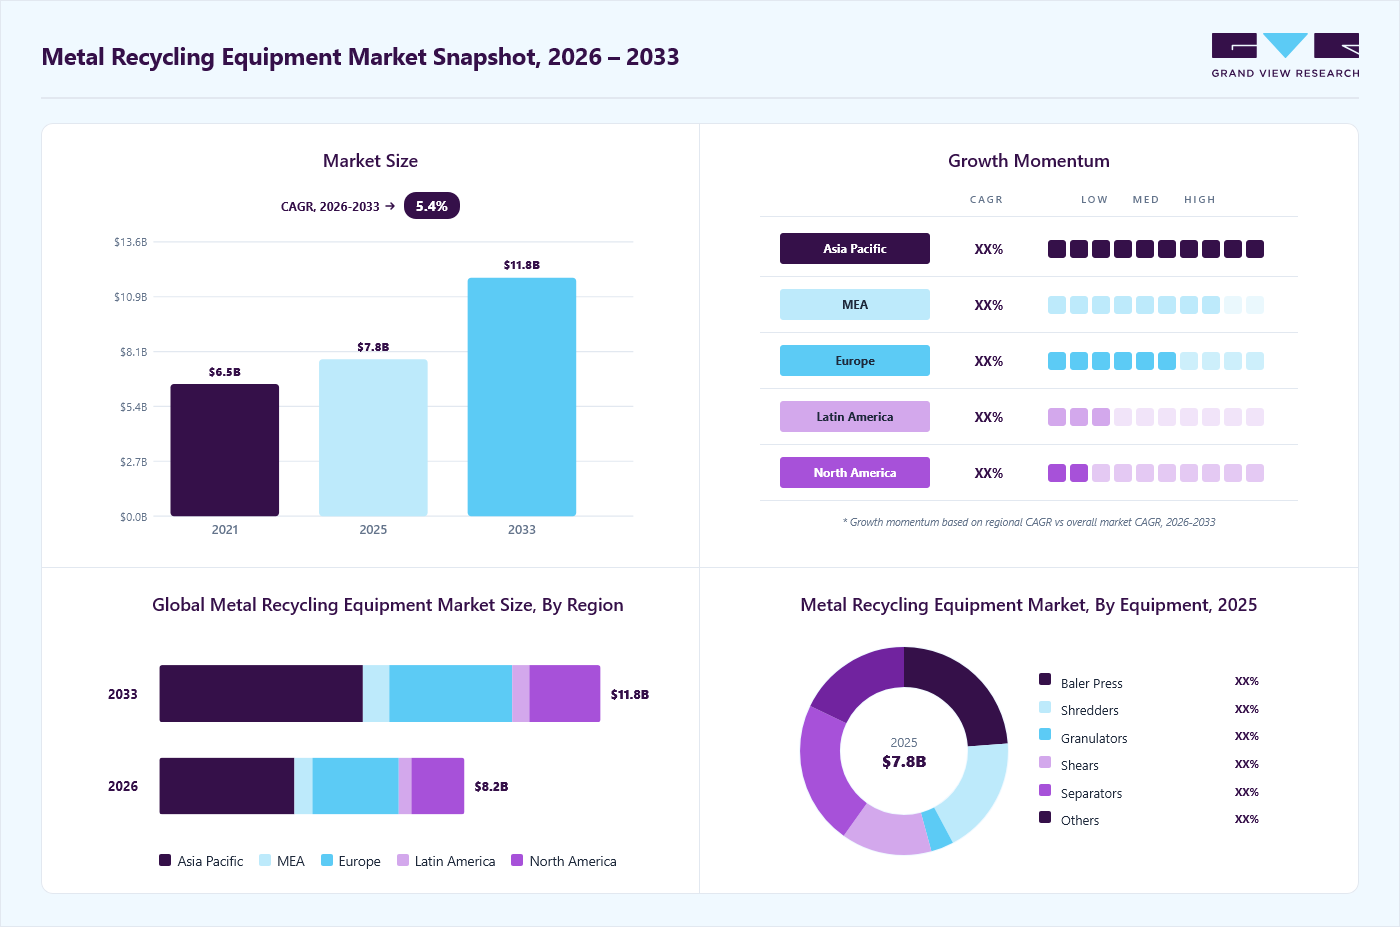Click the $6.5B label above 2021 bar
1400x927 pixels.
pos(225,372)
